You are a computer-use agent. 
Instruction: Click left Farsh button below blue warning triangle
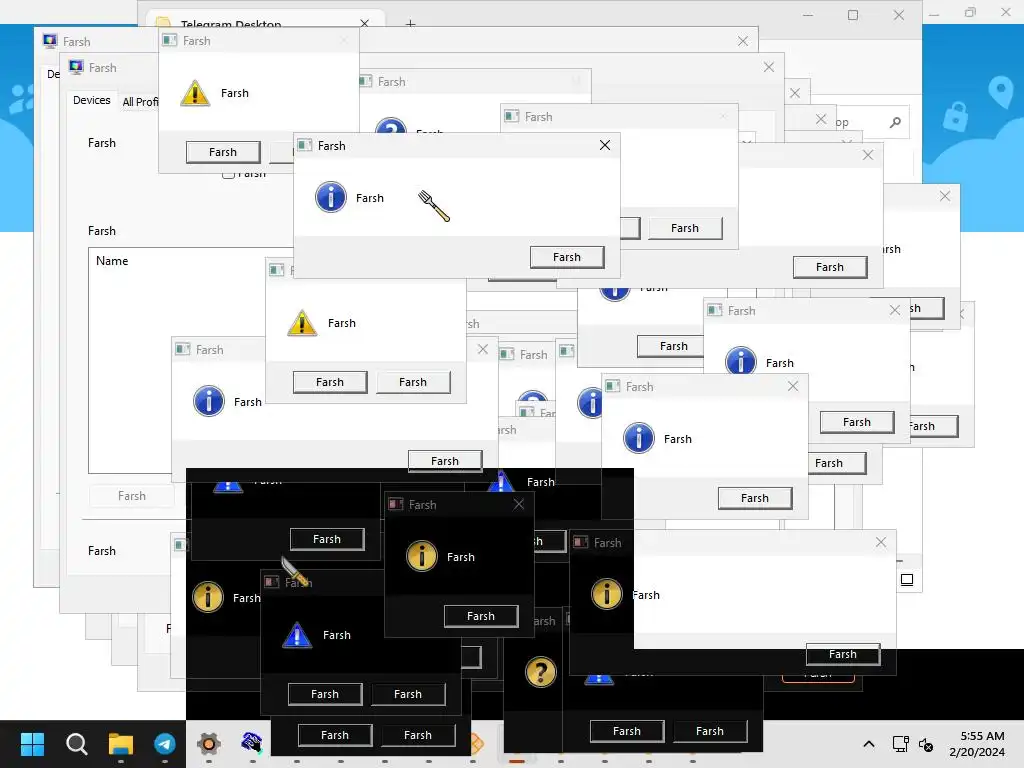point(325,694)
